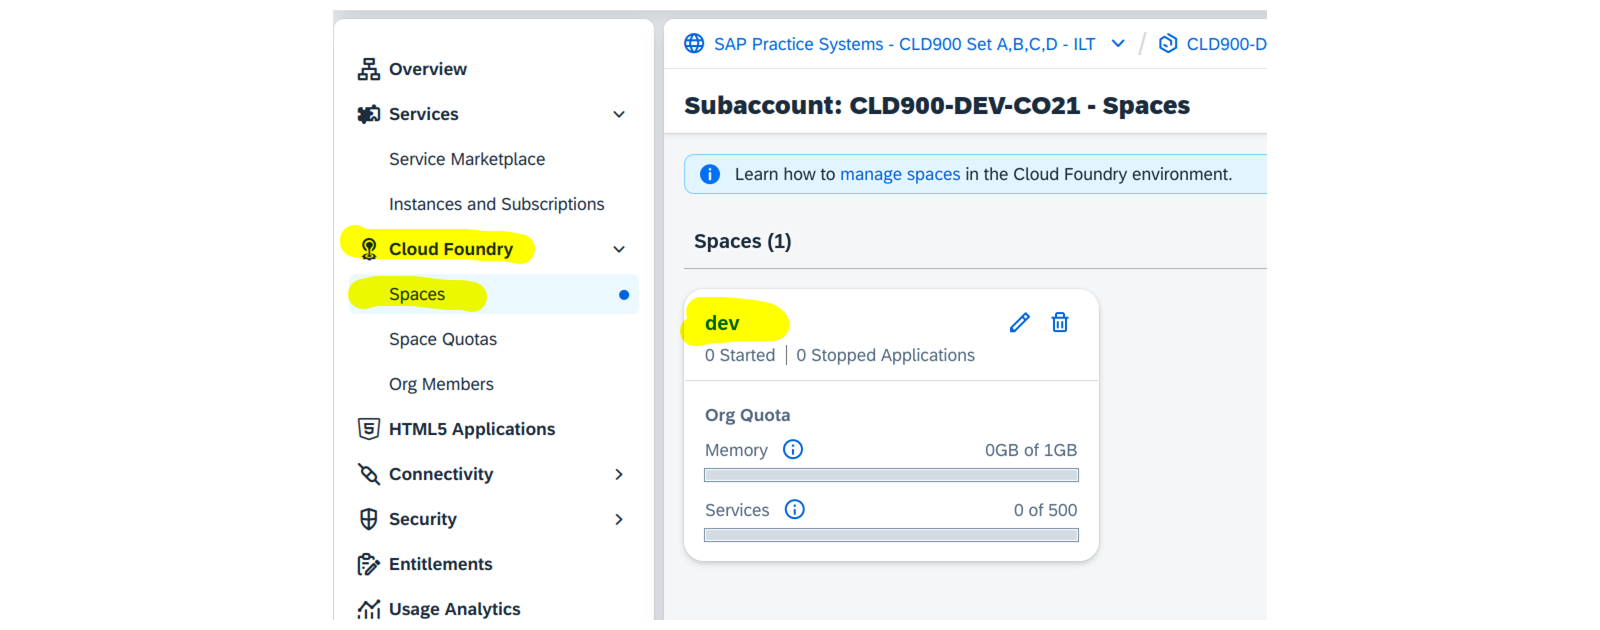Open the dev space
Image resolution: width=1600 pixels, height=630 pixels.
click(722, 323)
